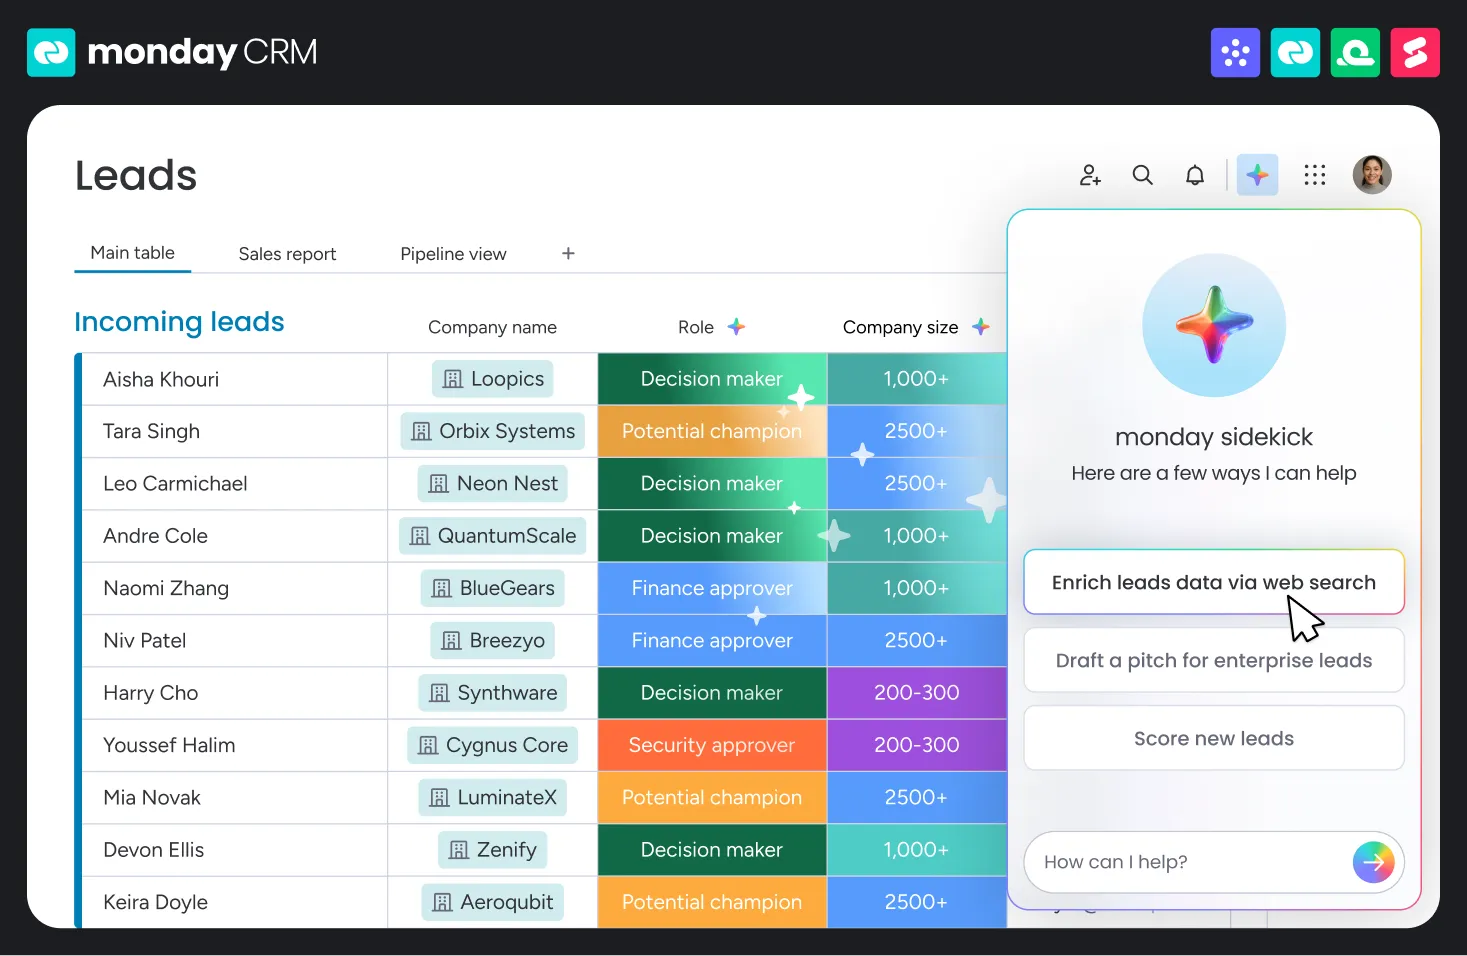Open the pink S app icon
The image size is (1467, 956).
[1415, 52]
